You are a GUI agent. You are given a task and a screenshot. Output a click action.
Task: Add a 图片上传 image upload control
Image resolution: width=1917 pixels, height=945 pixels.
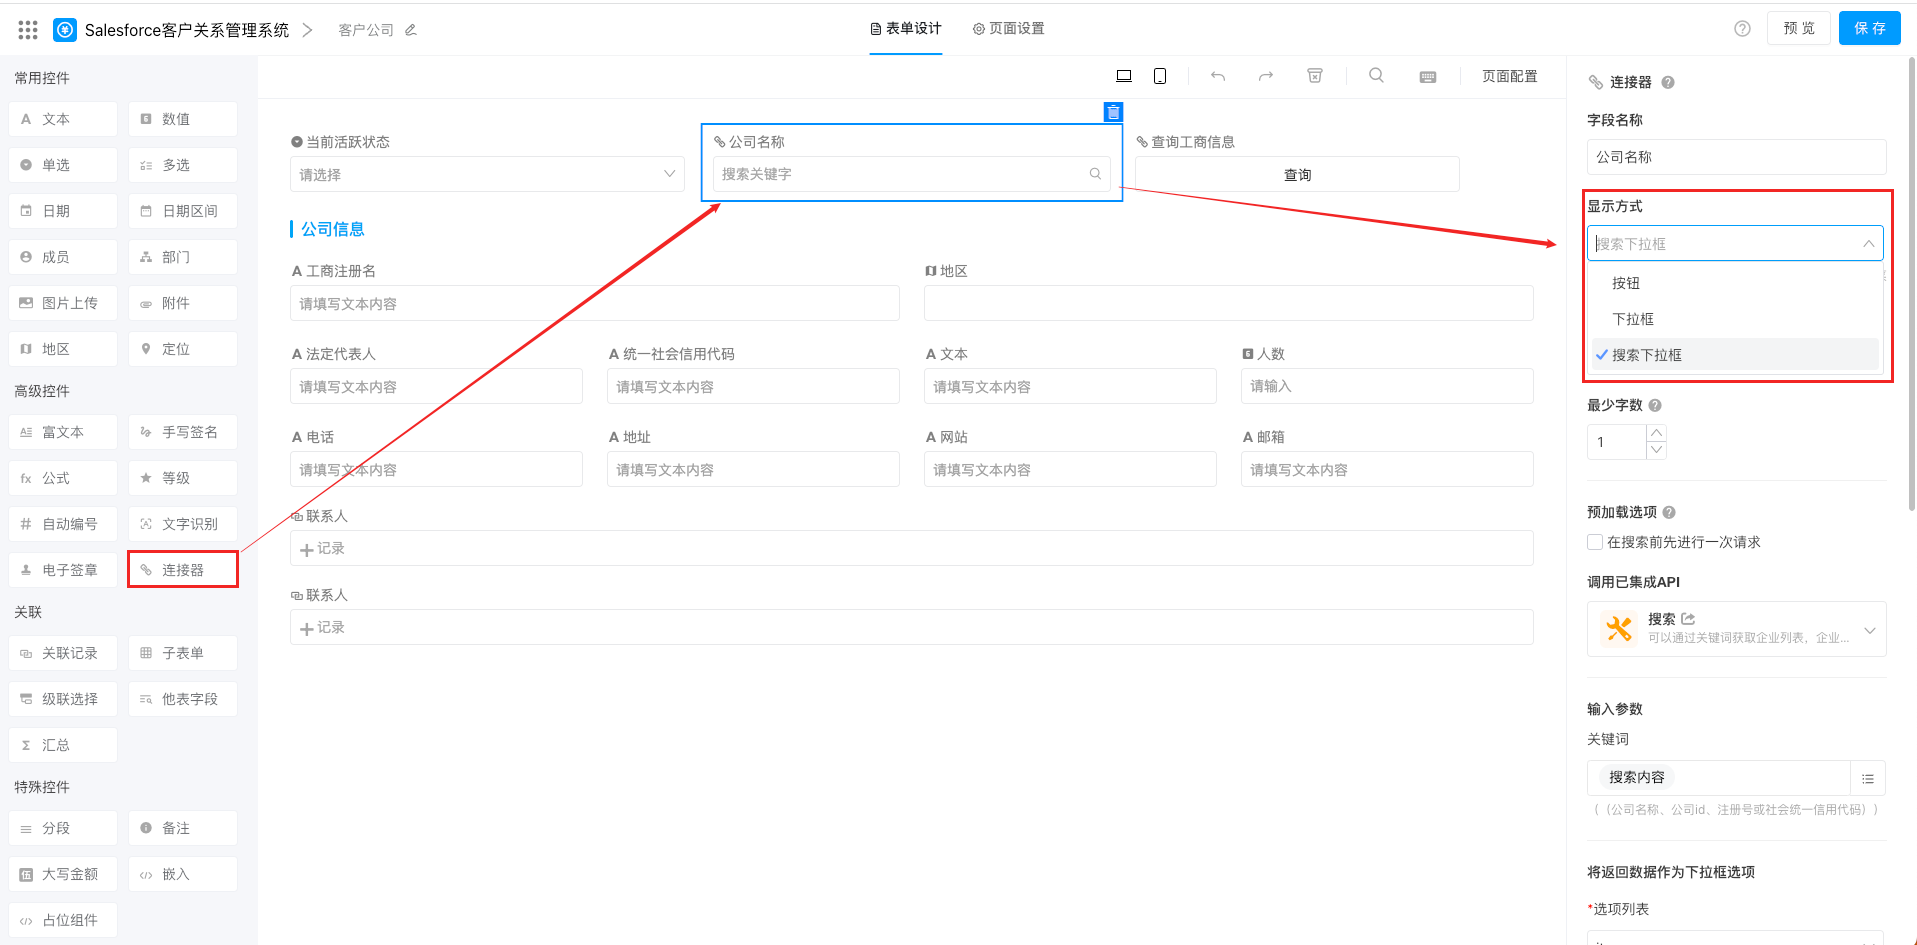point(62,302)
